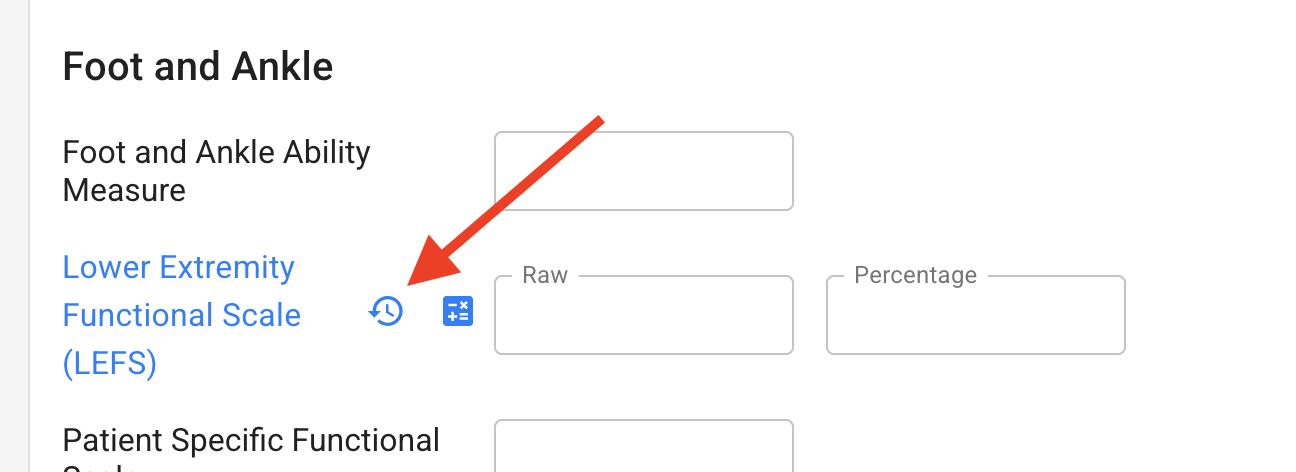The image size is (1296, 472).
Task: Click the (LEFS) abbreviation text in the link
Action: (x=110, y=364)
